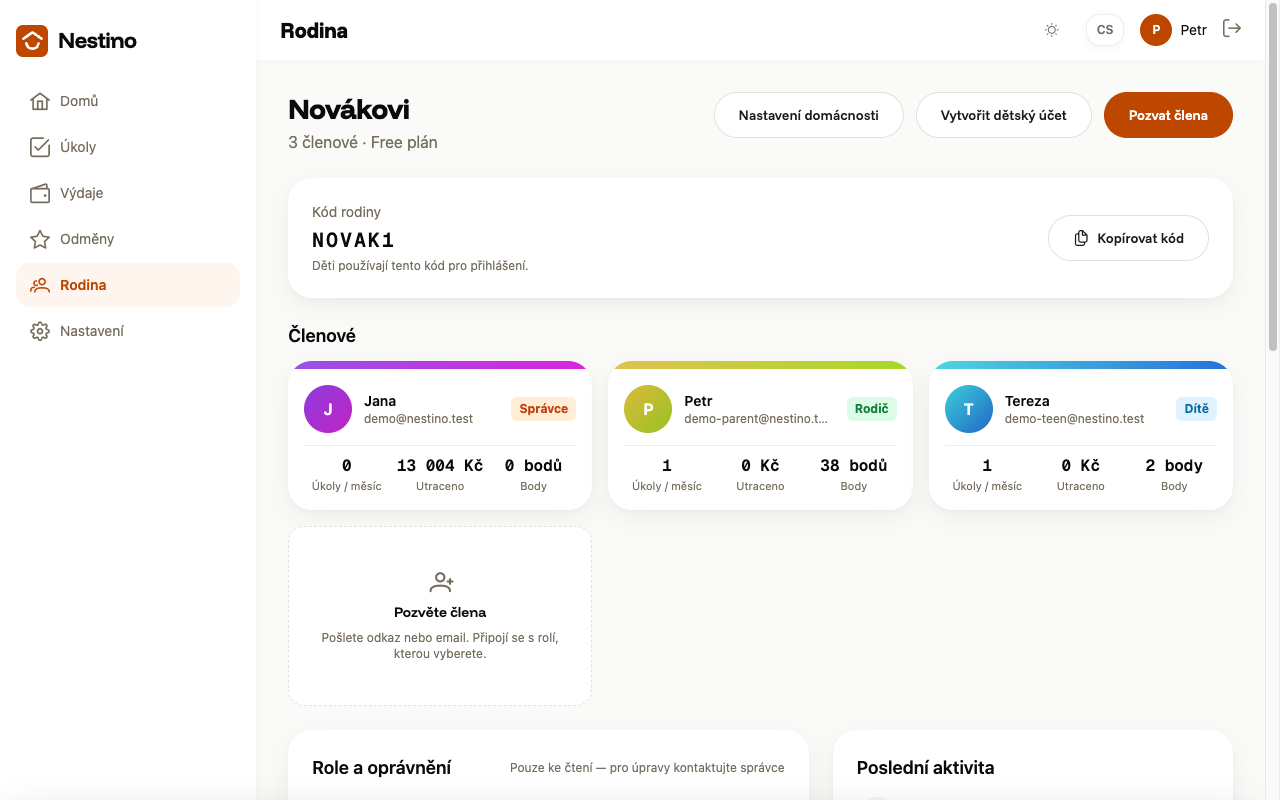The height and width of the screenshot is (800, 1280).
Task: Click email demo-teen@nestino.test
Action: coord(1075,419)
